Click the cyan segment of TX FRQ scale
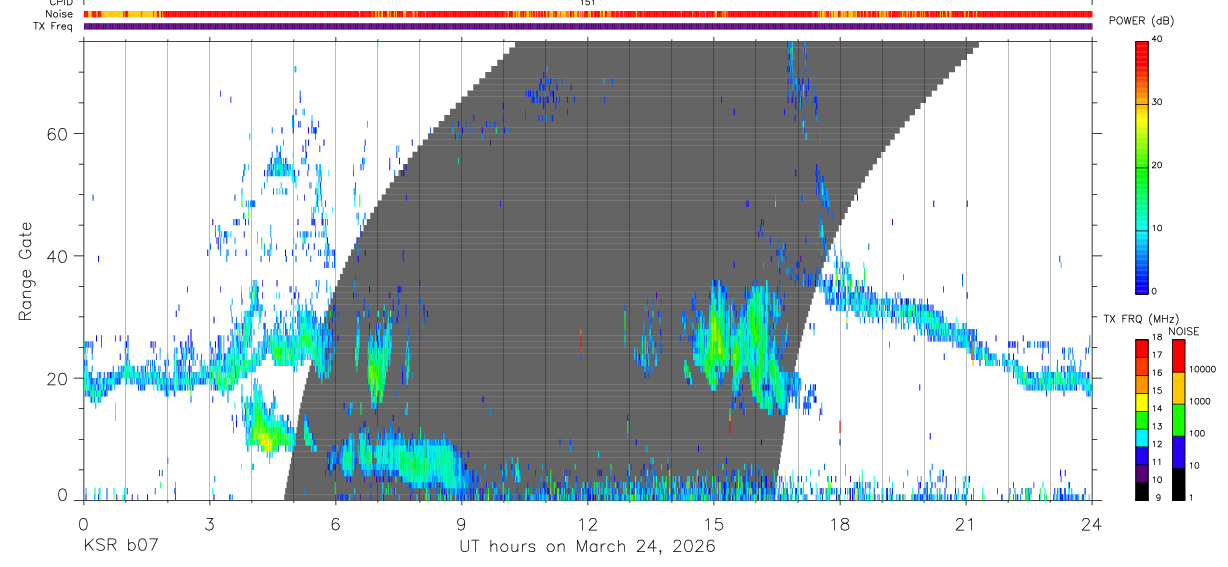 [1141, 438]
